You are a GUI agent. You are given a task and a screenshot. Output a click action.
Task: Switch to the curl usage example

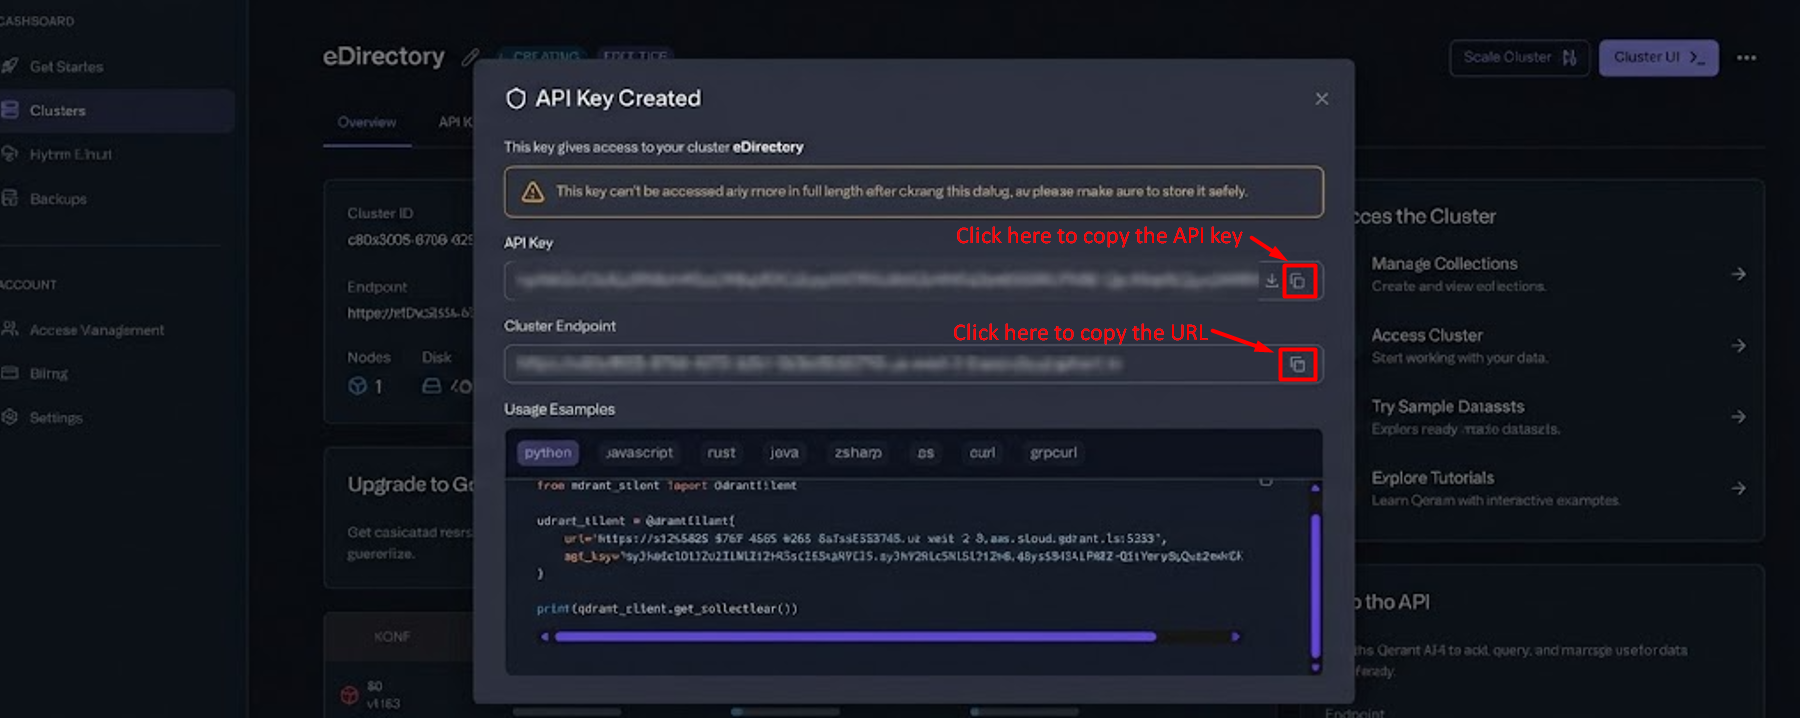pos(982,453)
